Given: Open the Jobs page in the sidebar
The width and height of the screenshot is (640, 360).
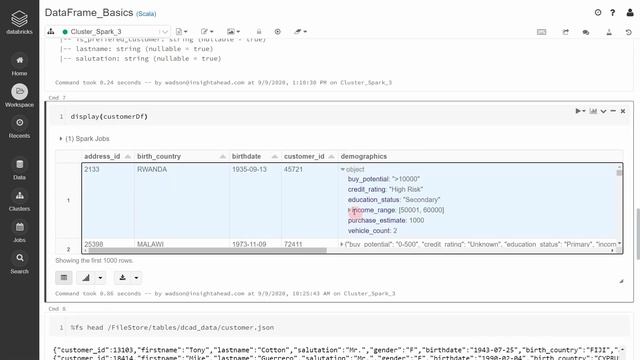Looking at the screenshot, I should [x=19, y=232].
